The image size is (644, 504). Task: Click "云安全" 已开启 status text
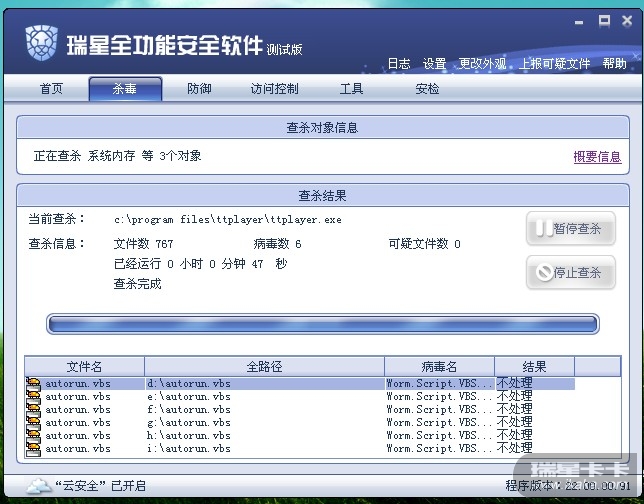101,486
